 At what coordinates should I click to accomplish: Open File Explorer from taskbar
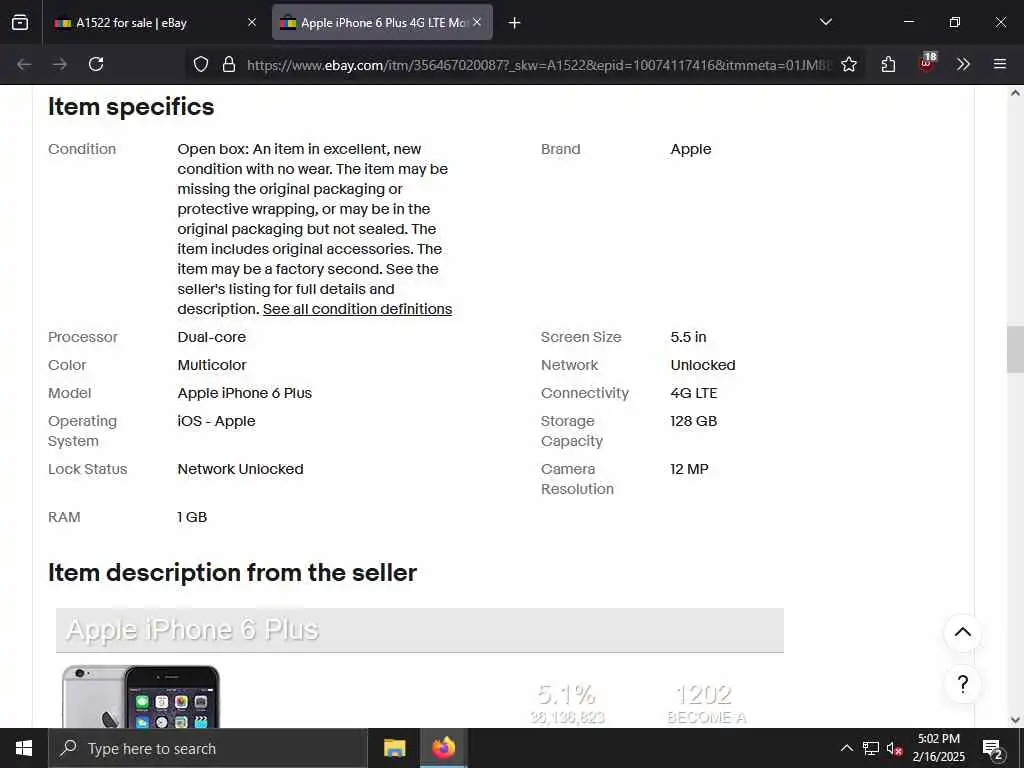[394, 748]
